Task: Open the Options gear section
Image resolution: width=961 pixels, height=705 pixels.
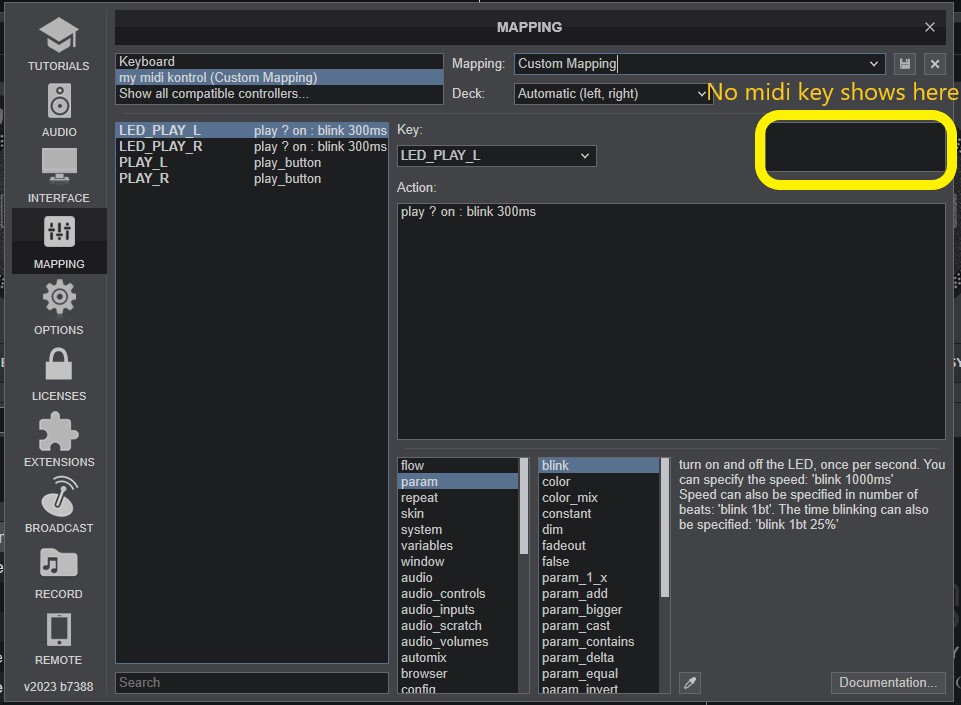Action: (59, 308)
